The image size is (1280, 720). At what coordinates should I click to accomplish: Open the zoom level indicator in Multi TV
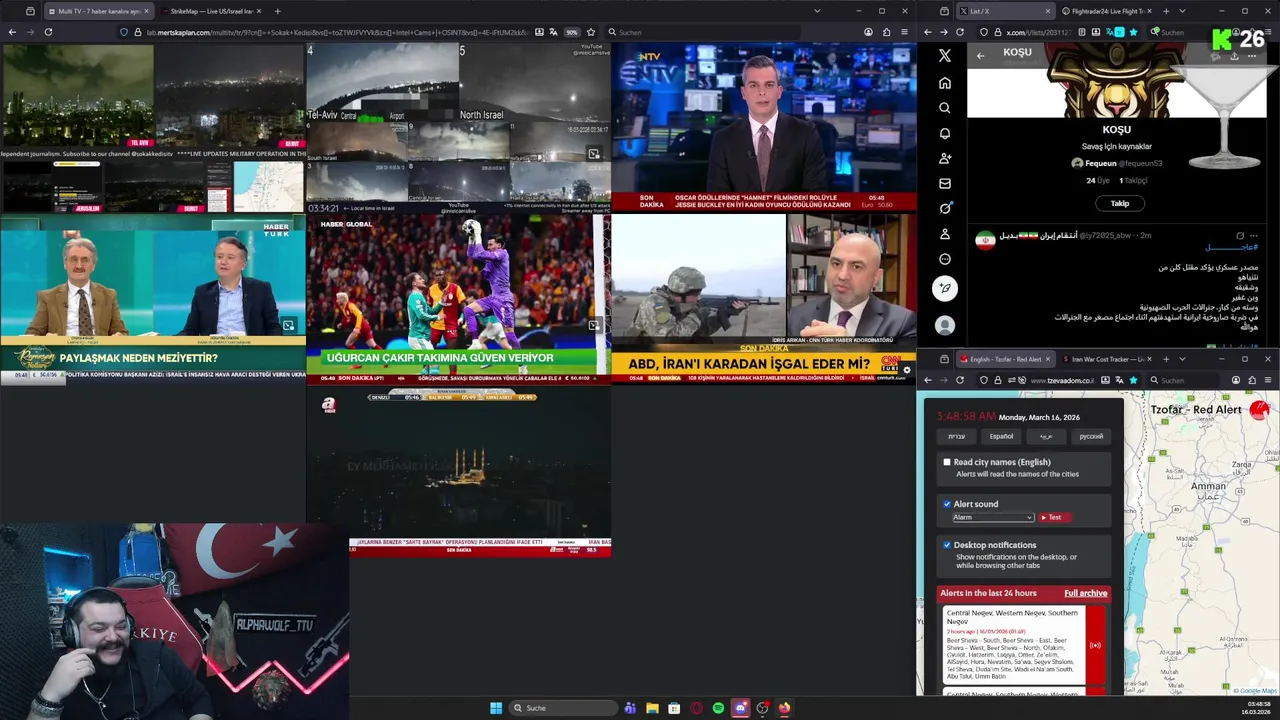[x=572, y=32]
